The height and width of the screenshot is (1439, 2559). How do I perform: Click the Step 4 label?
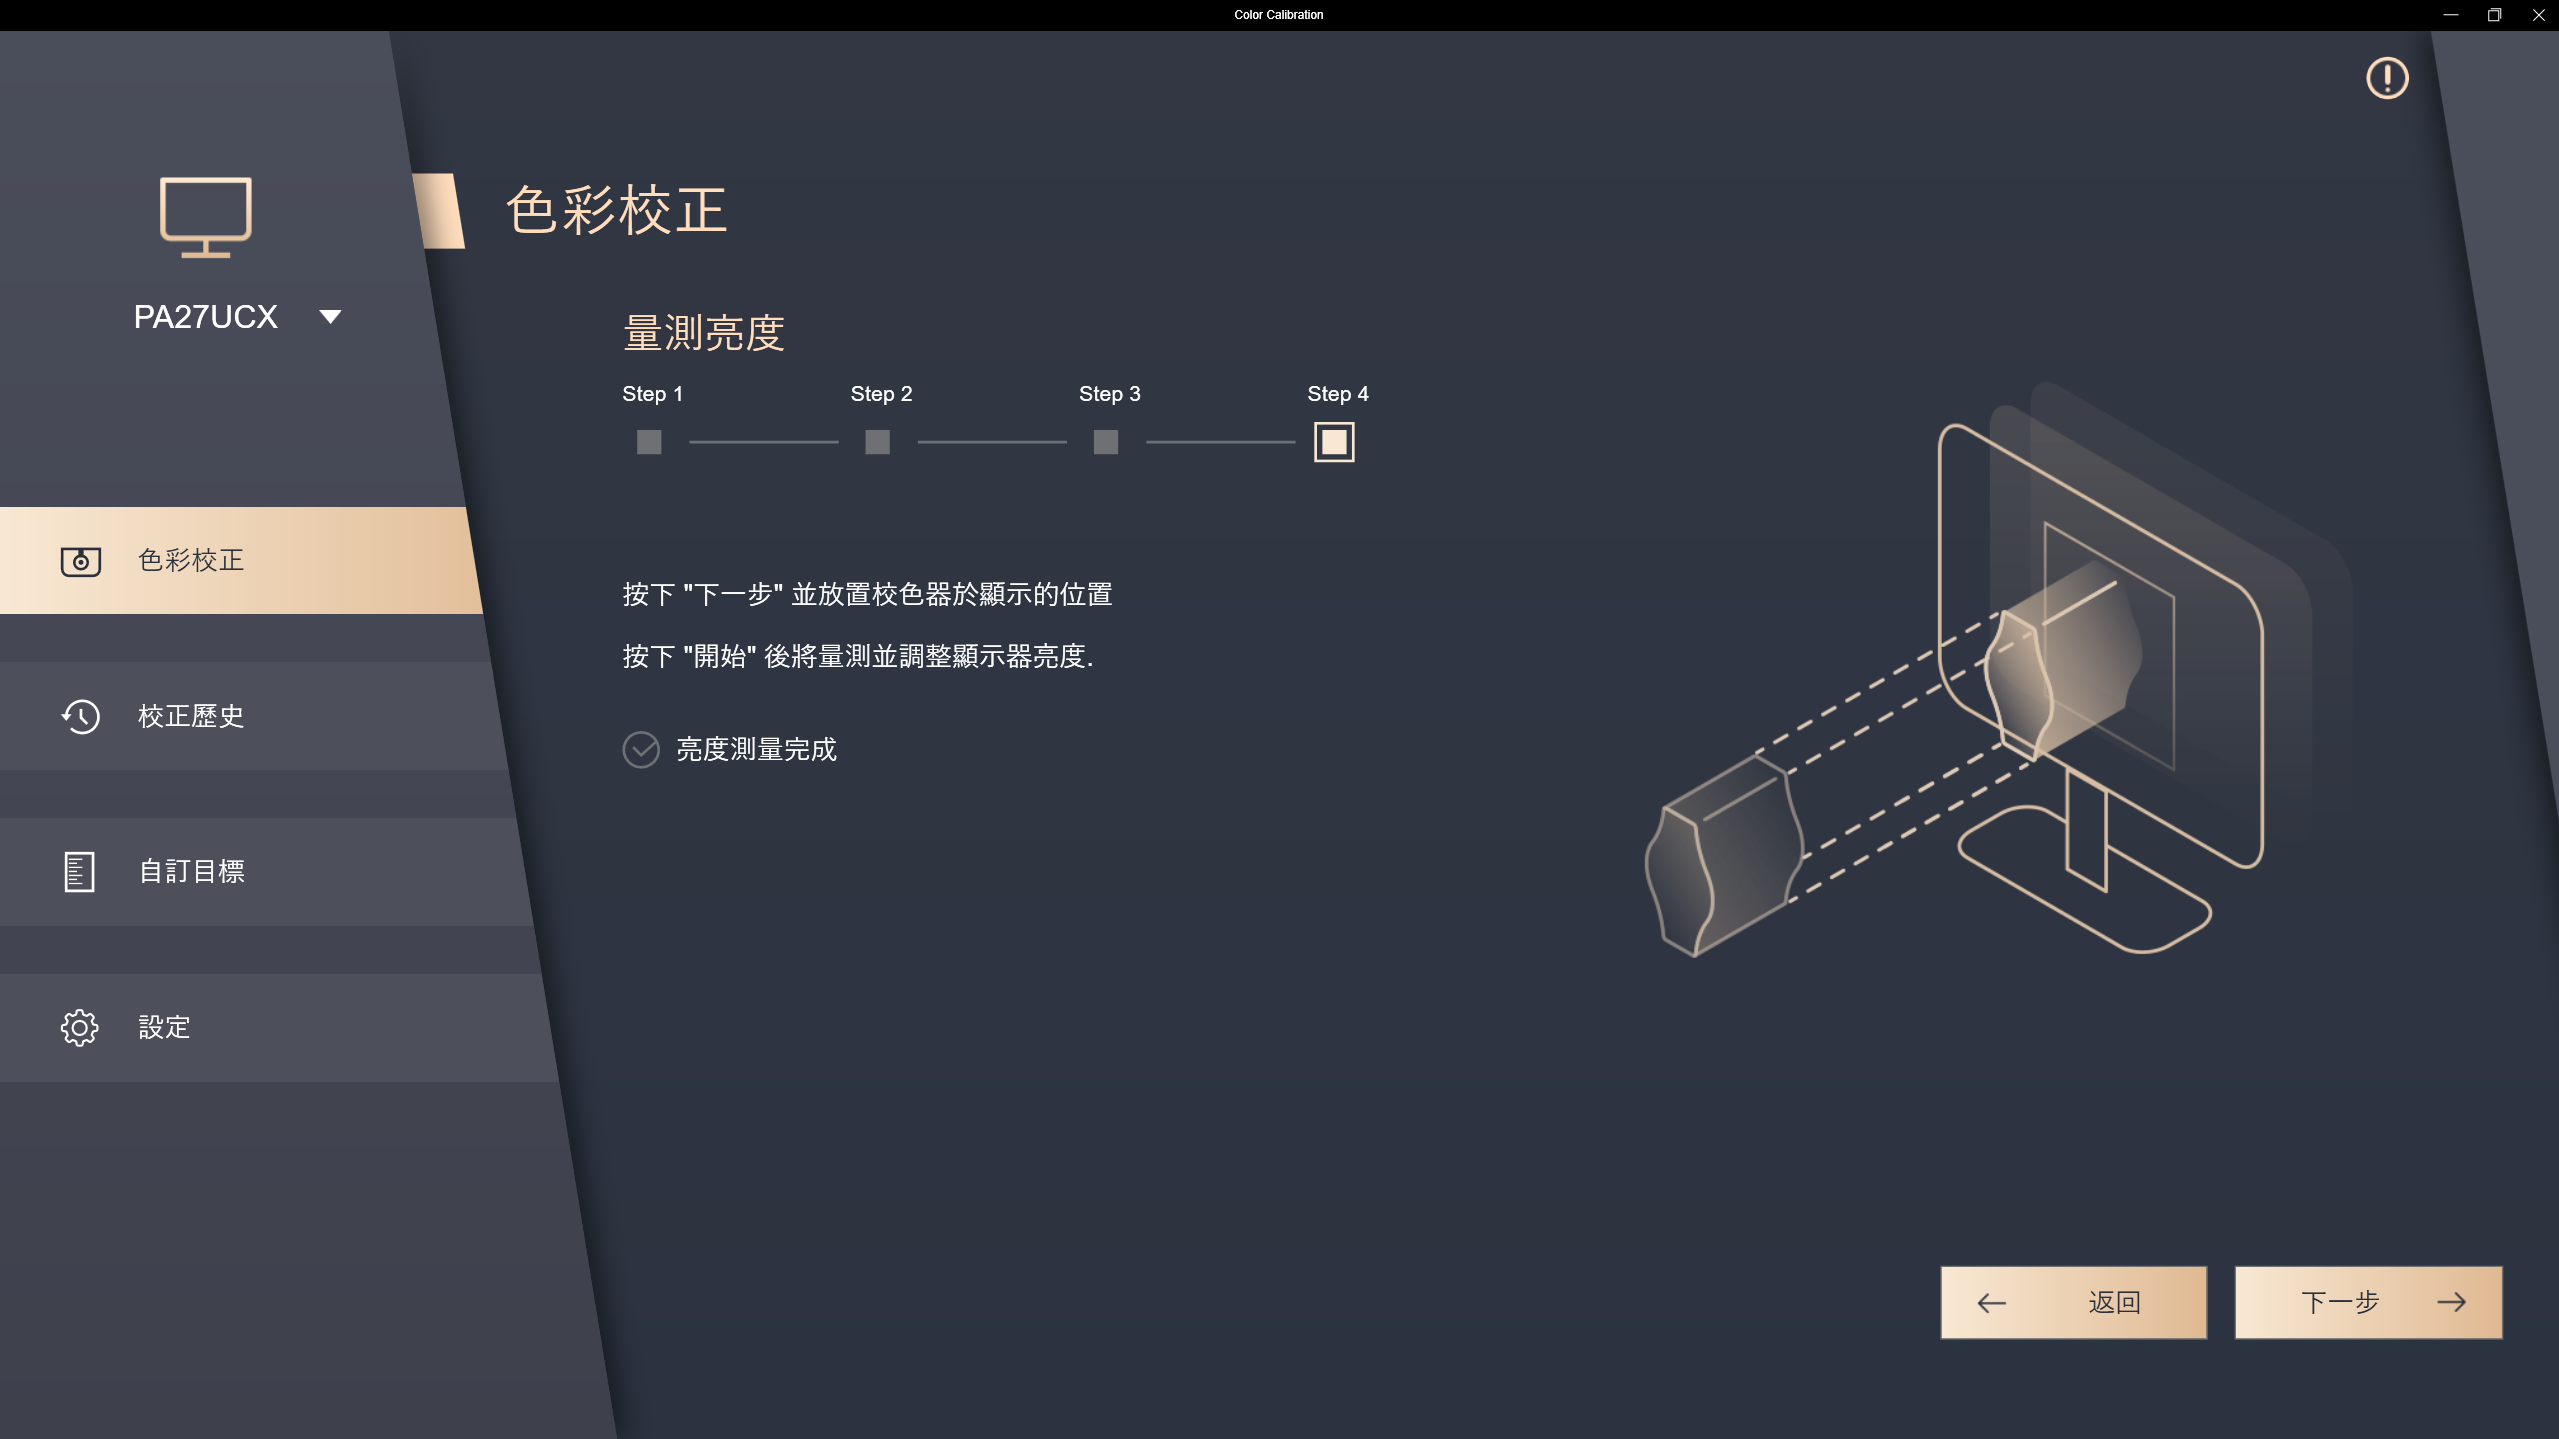[x=1338, y=394]
